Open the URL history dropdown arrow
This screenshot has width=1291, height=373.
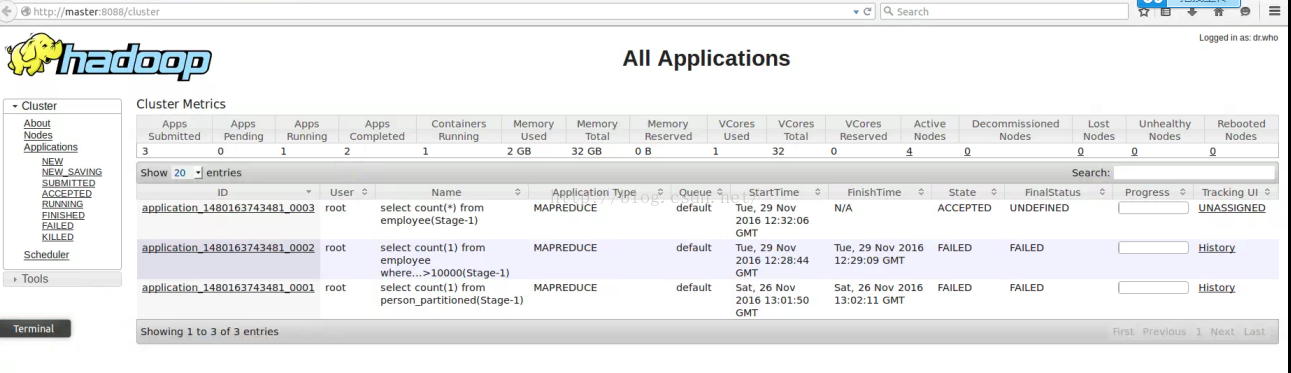point(855,12)
